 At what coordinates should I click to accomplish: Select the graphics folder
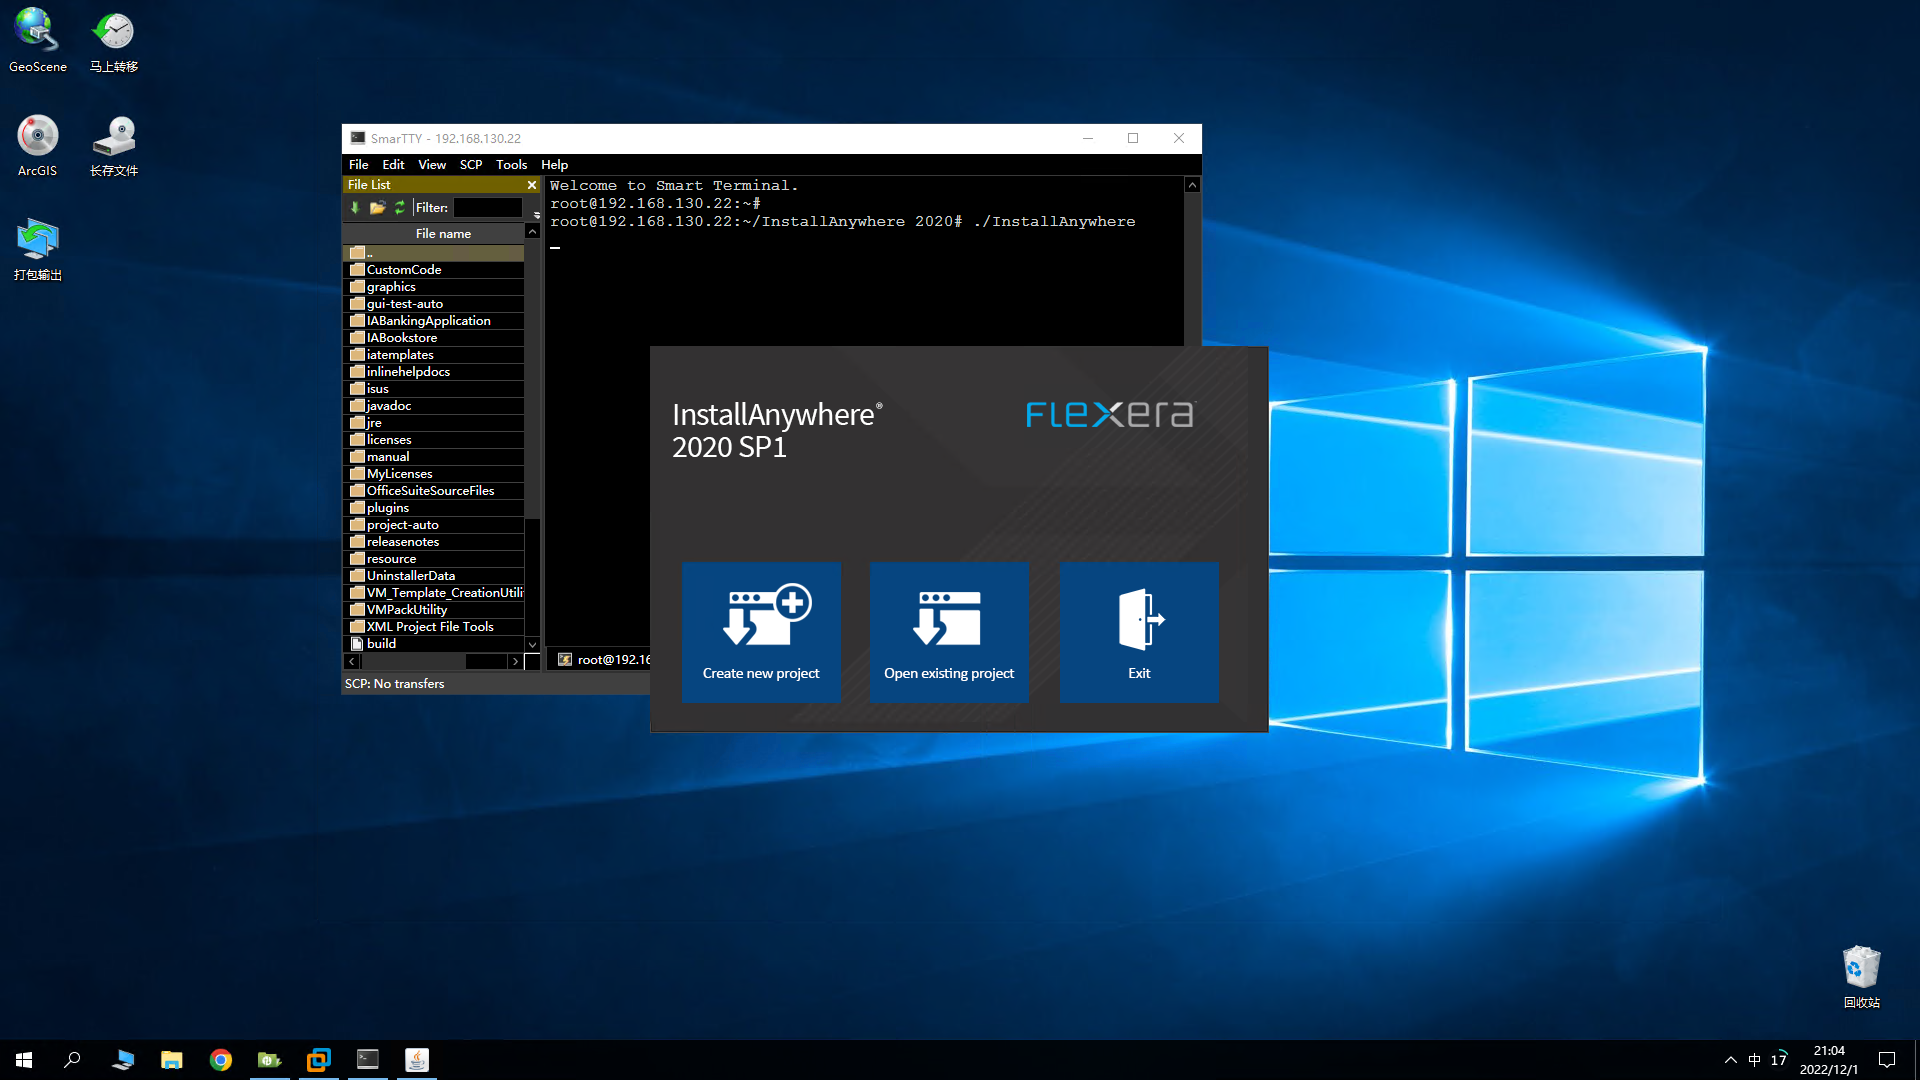434,287
